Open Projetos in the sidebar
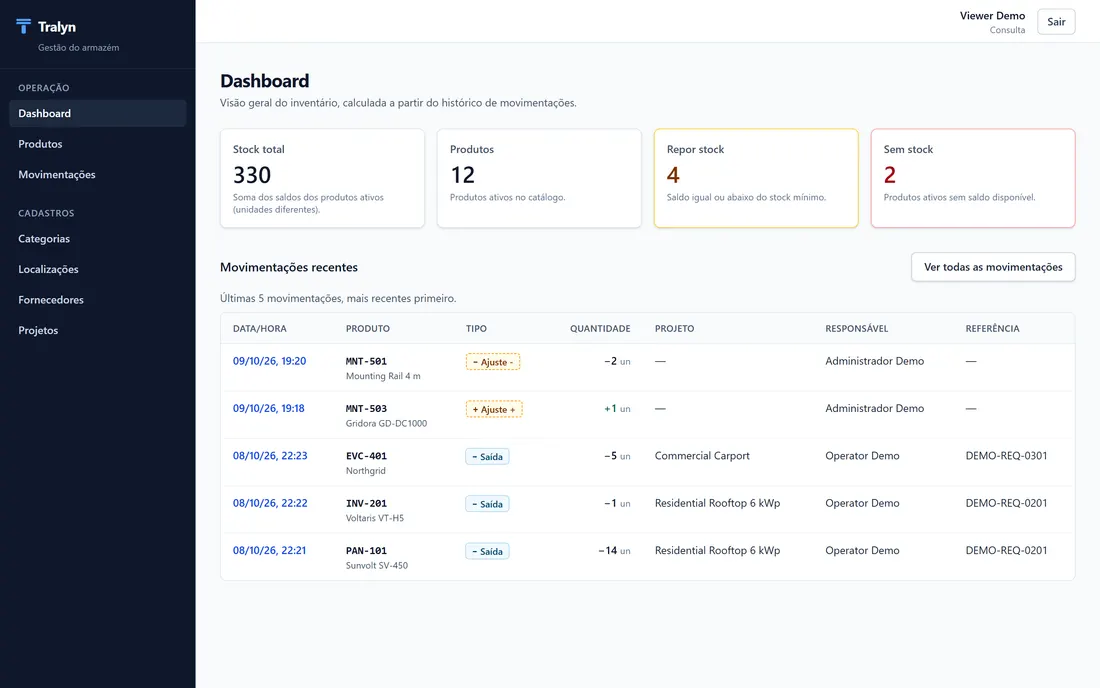Viewport: 1100px width, 688px height. point(98,330)
